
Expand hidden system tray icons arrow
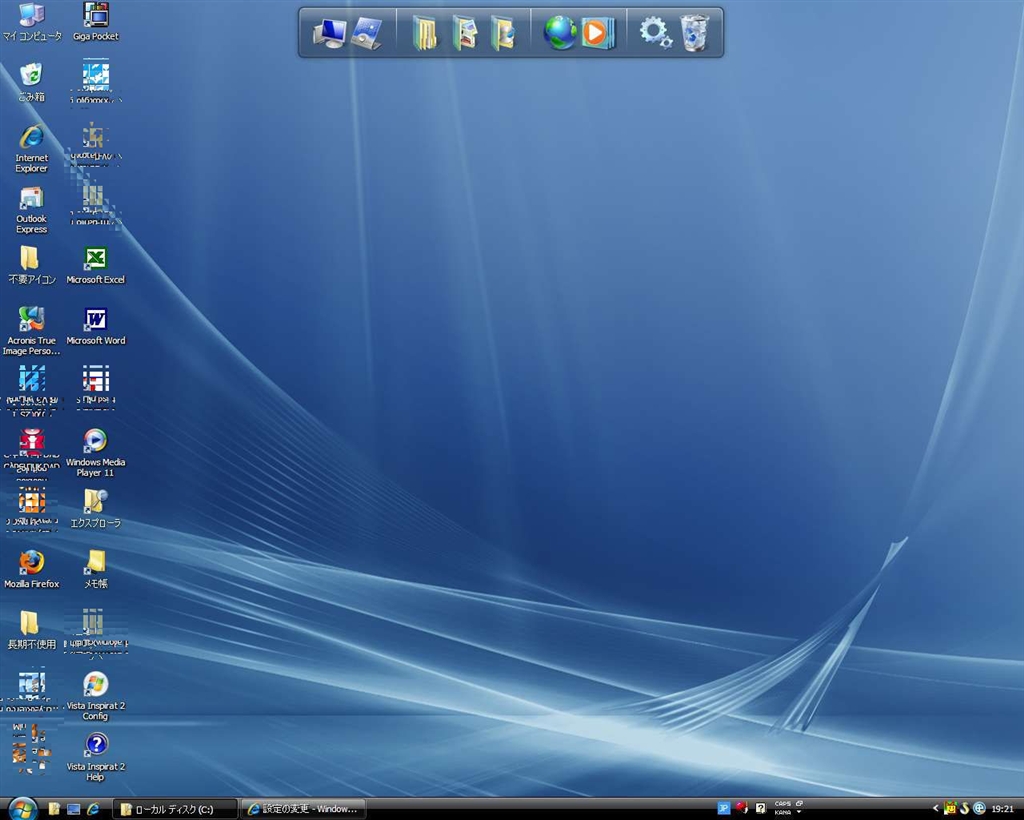pos(936,809)
